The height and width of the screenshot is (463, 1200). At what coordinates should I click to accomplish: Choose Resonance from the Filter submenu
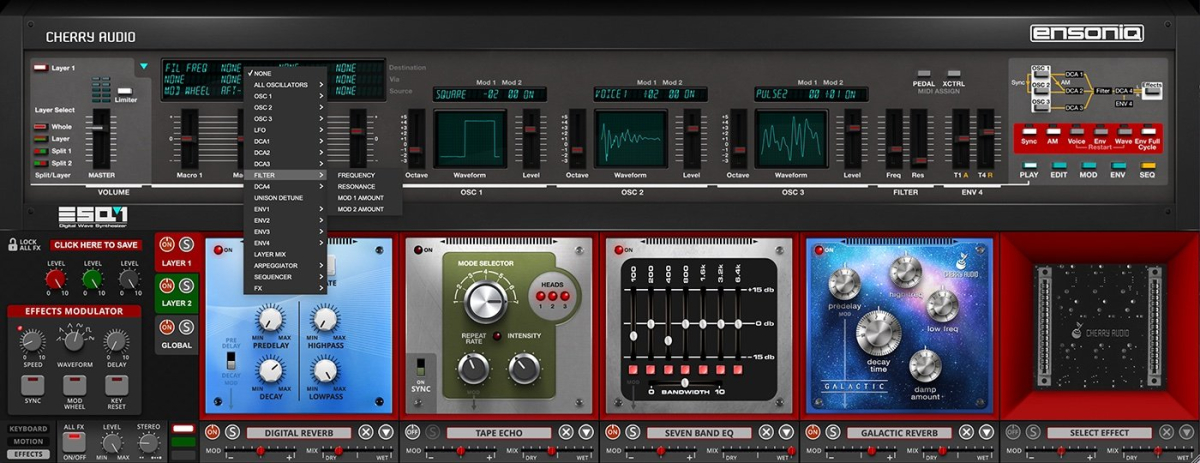tap(367, 187)
